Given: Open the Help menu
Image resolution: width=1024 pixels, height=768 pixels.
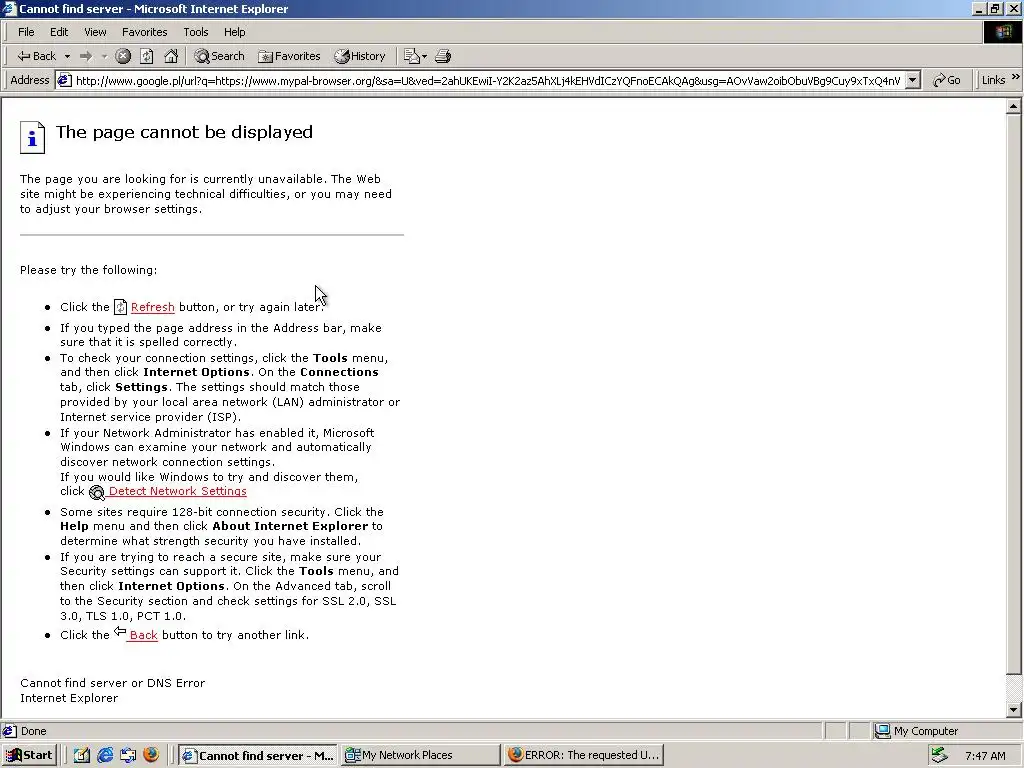Looking at the screenshot, I should [x=234, y=32].
